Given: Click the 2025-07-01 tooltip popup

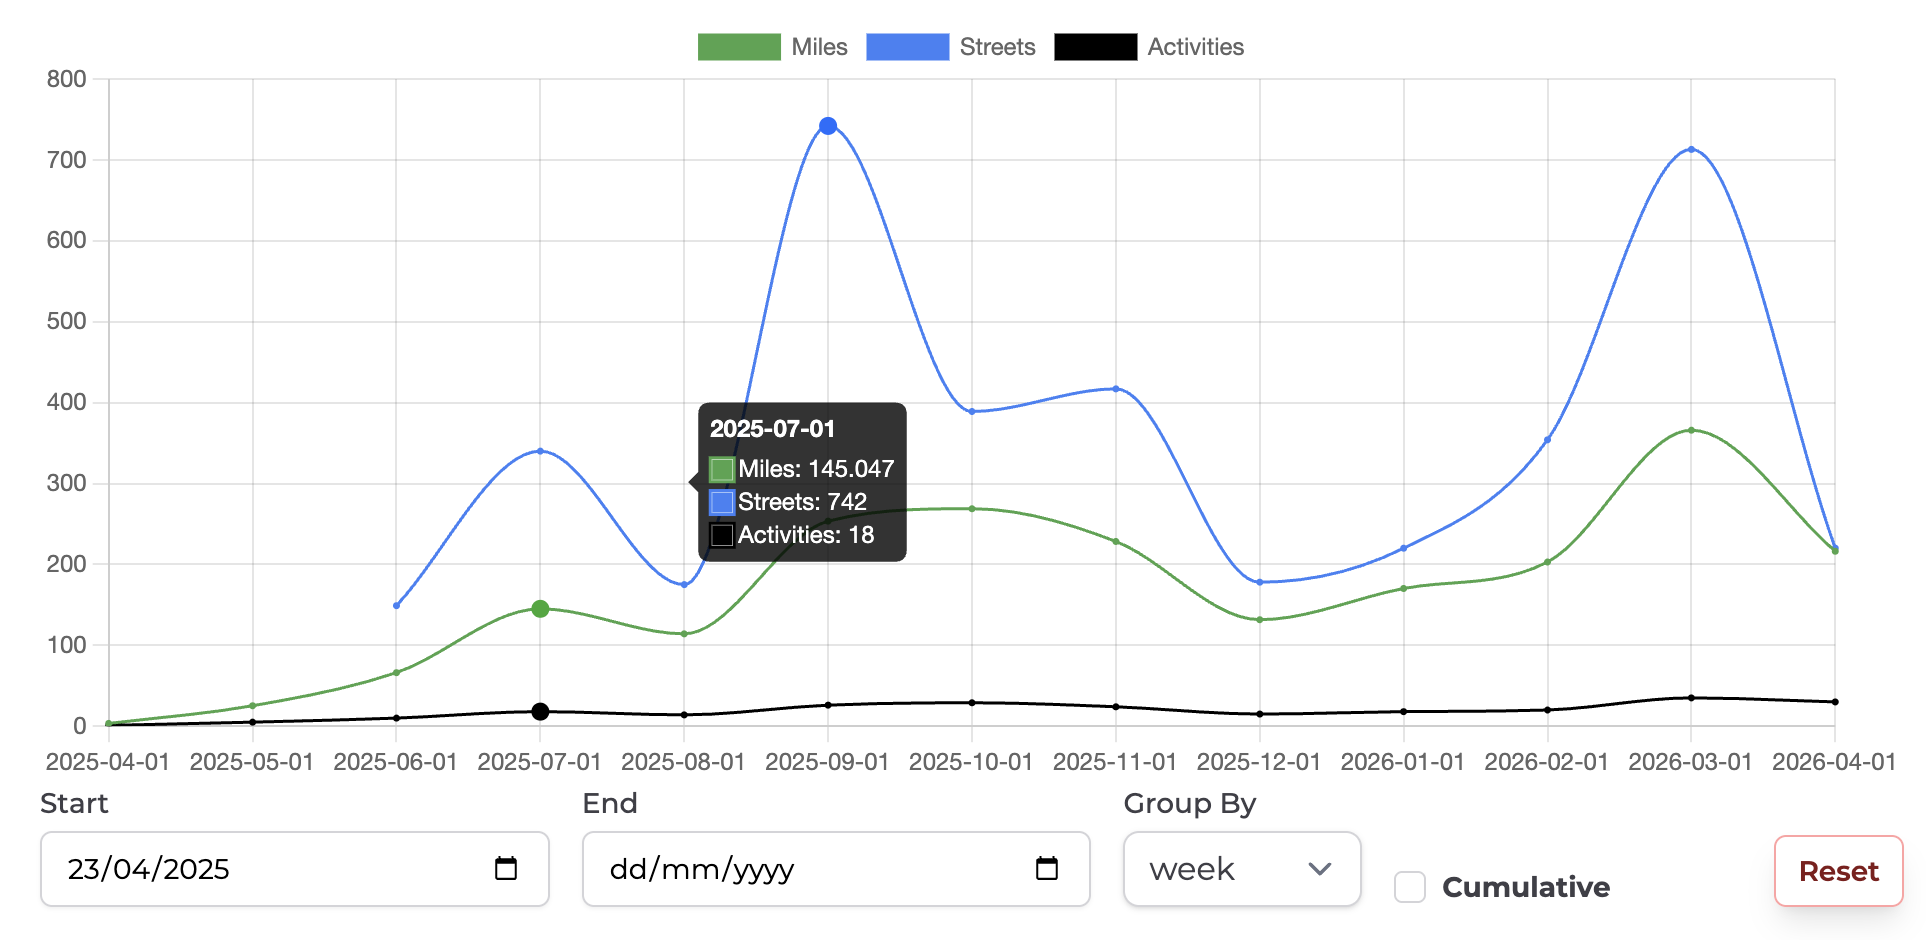Looking at the screenshot, I should coord(801,482).
